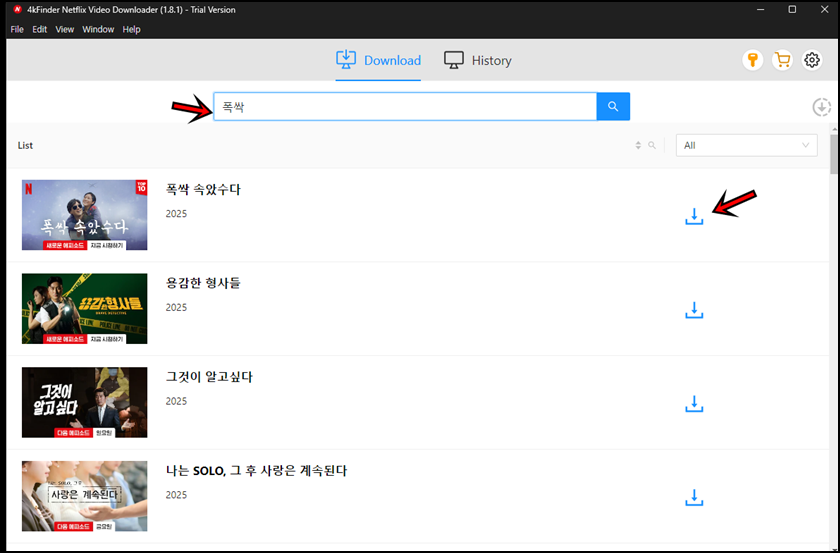Screen dimensions: 840x553
Task: Click the List column header label
Action: click(x=25, y=145)
